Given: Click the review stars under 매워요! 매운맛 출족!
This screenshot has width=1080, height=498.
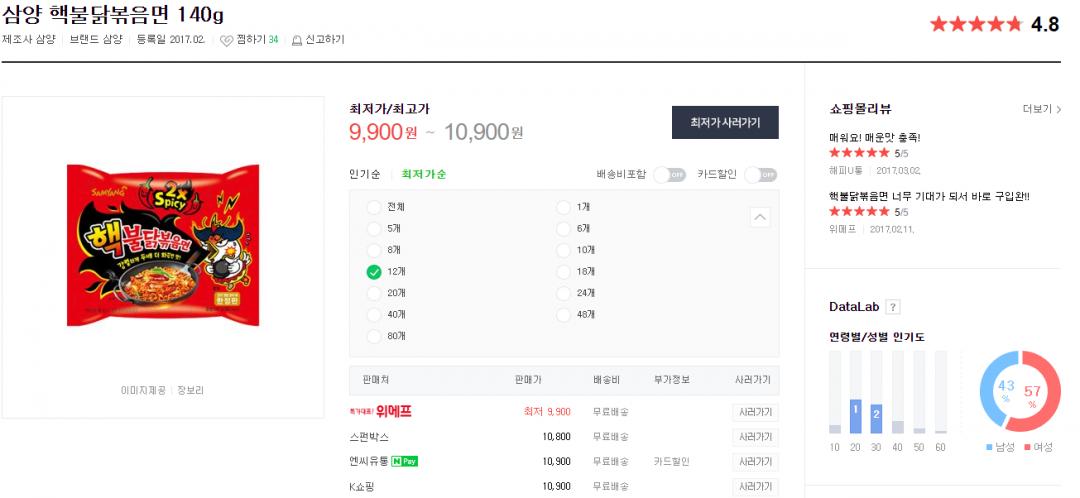Looking at the screenshot, I should (x=859, y=153).
